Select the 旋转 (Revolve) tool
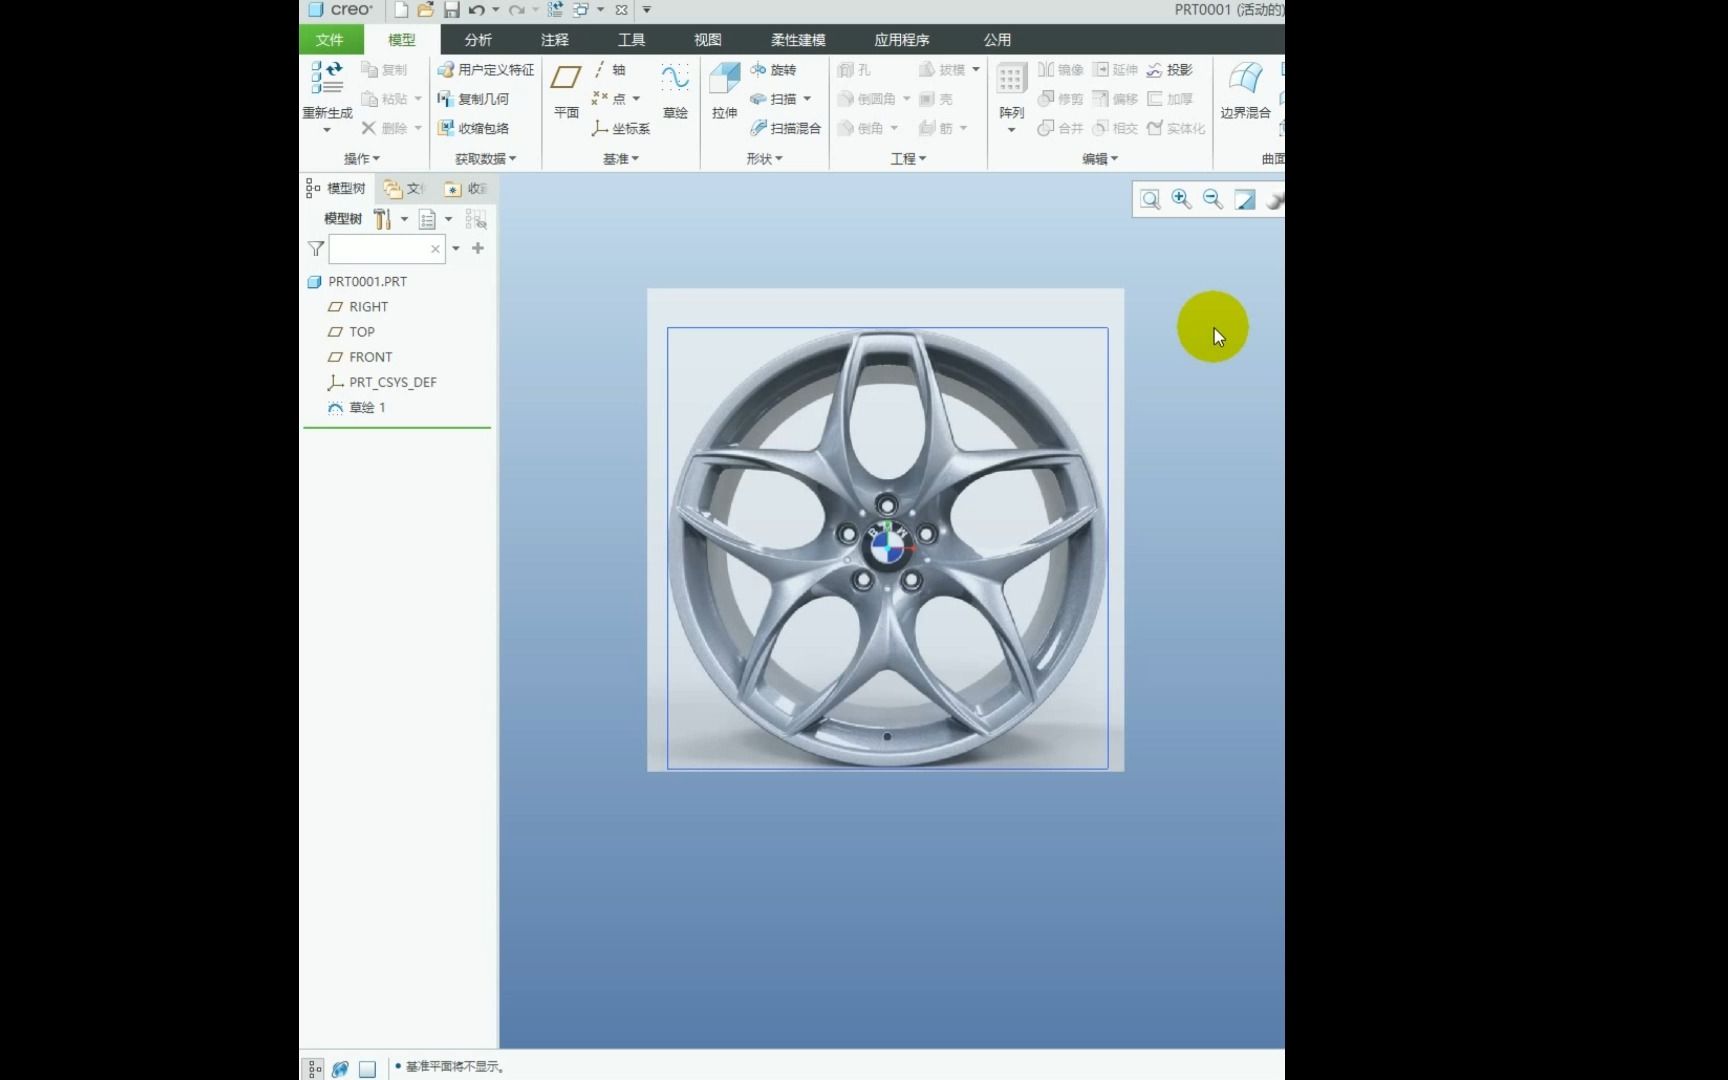The image size is (1728, 1080). (x=773, y=70)
